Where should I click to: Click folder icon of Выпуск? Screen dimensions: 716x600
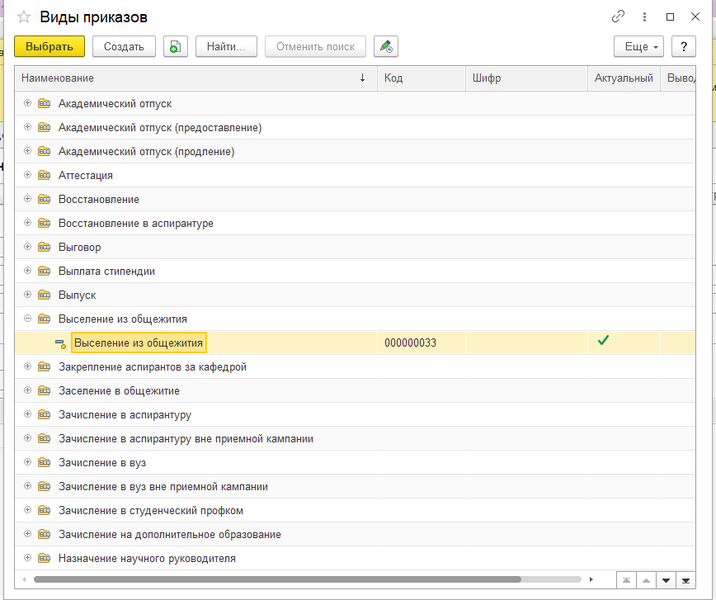point(44,295)
